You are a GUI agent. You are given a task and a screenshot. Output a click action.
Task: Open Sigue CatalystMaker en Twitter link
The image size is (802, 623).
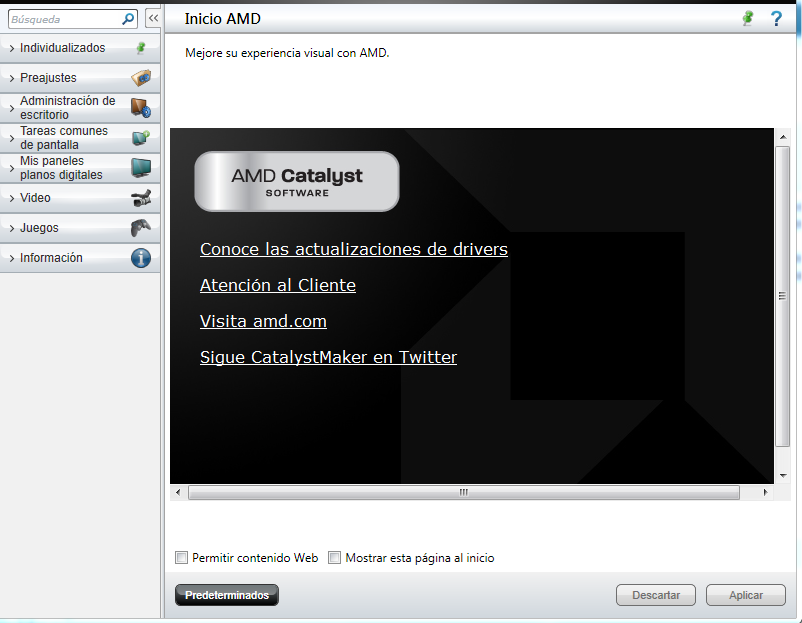click(x=328, y=357)
